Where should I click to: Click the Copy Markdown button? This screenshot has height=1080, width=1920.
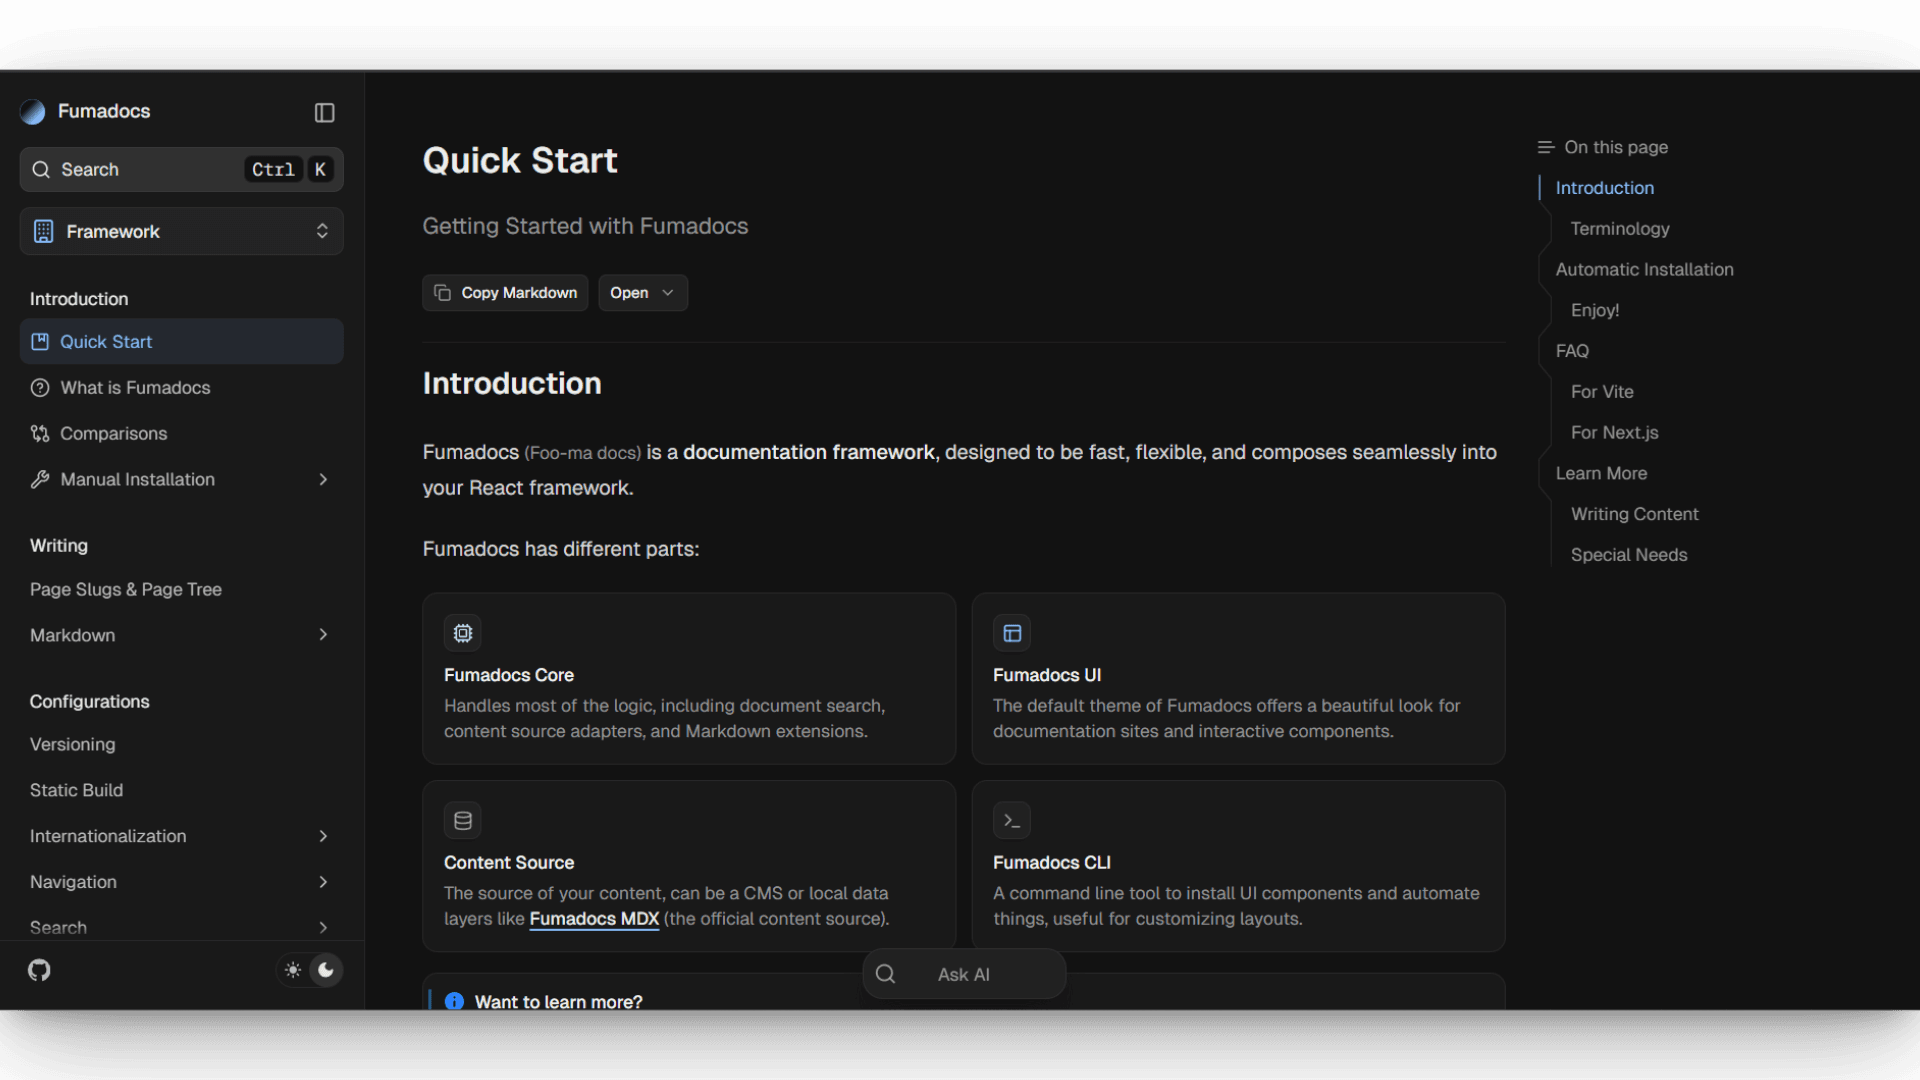click(505, 293)
